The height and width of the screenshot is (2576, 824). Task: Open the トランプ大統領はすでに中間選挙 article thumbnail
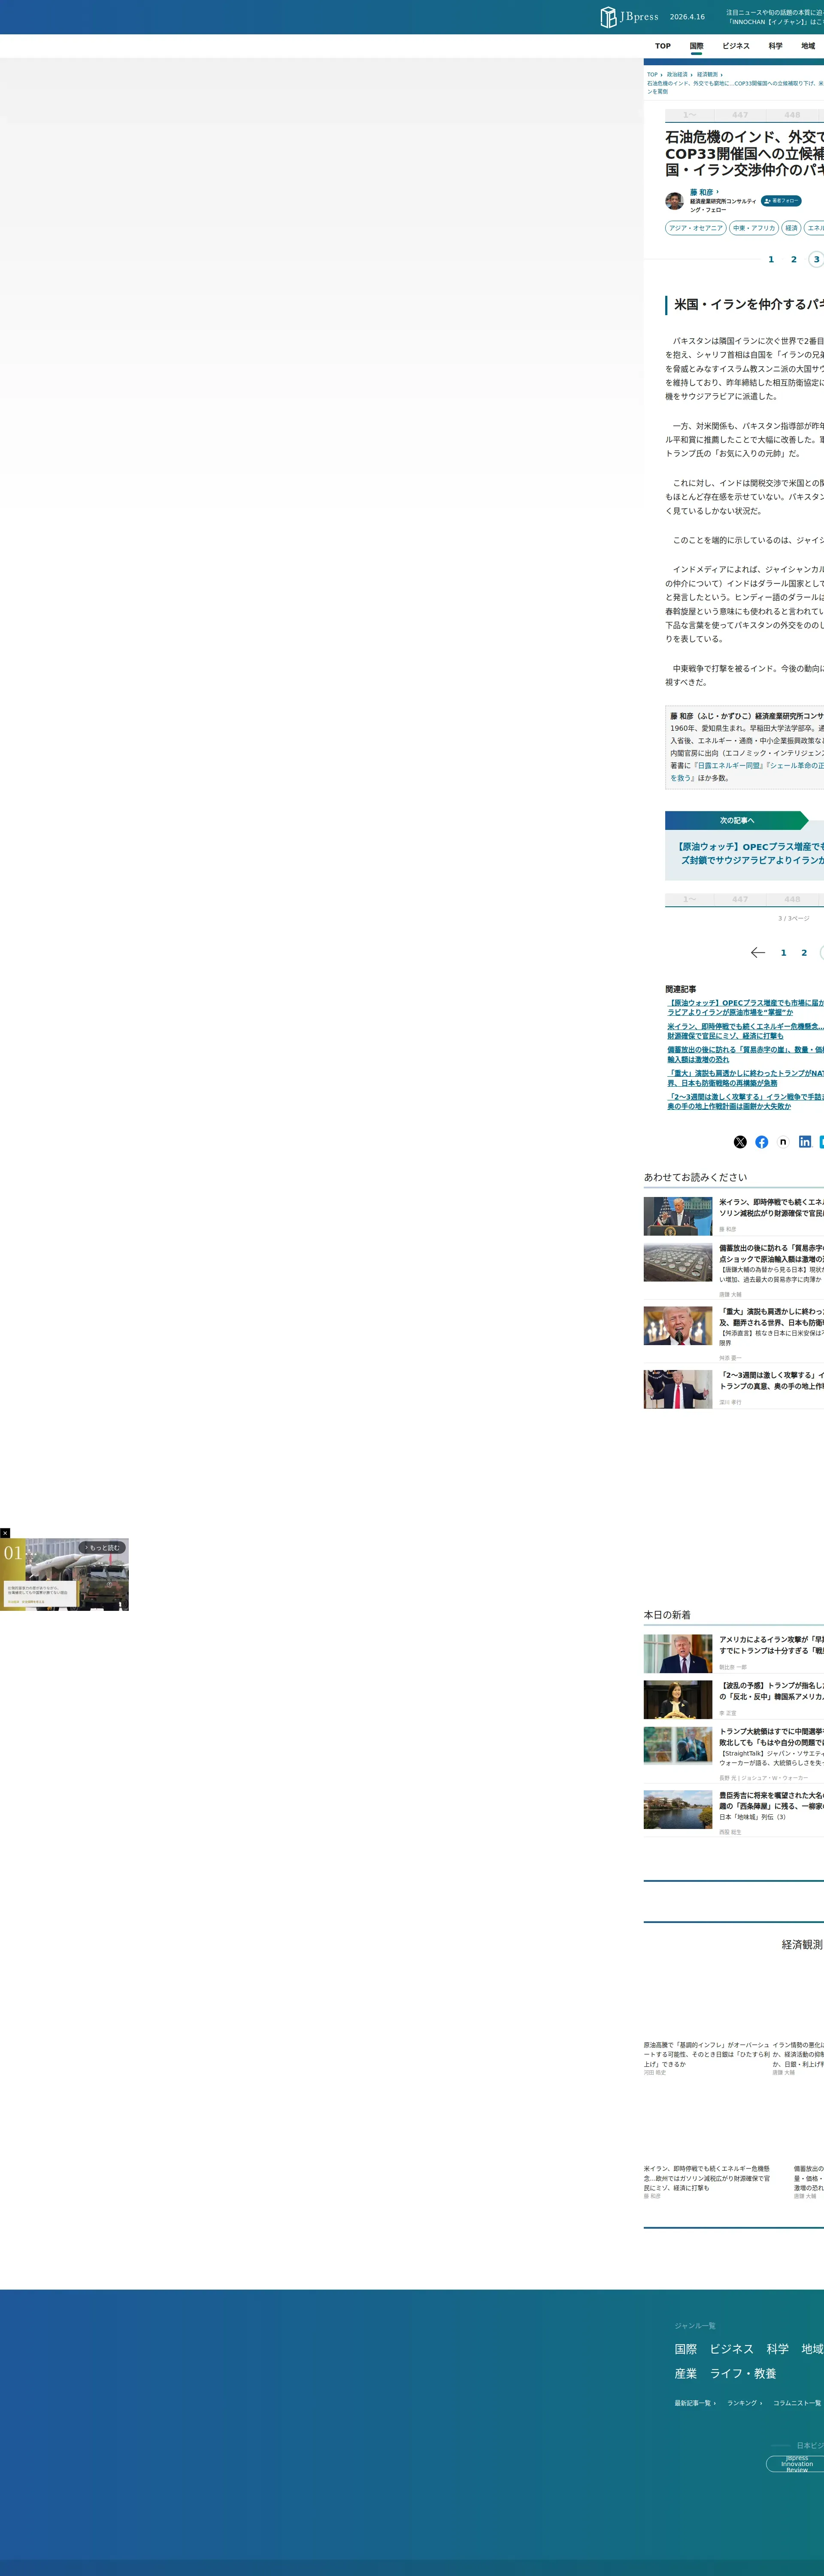point(678,1746)
